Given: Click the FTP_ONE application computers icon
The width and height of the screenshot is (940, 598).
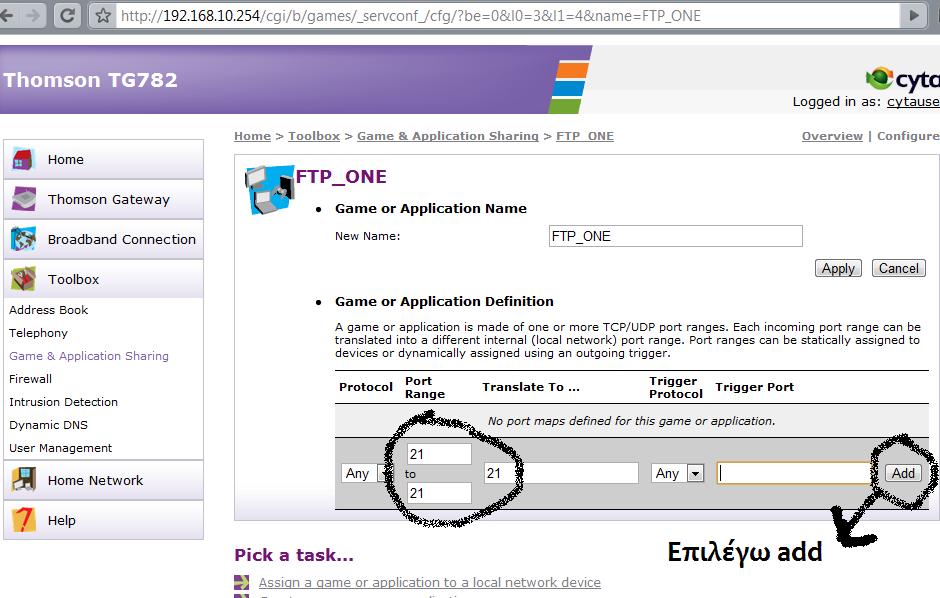Looking at the screenshot, I should tap(269, 190).
